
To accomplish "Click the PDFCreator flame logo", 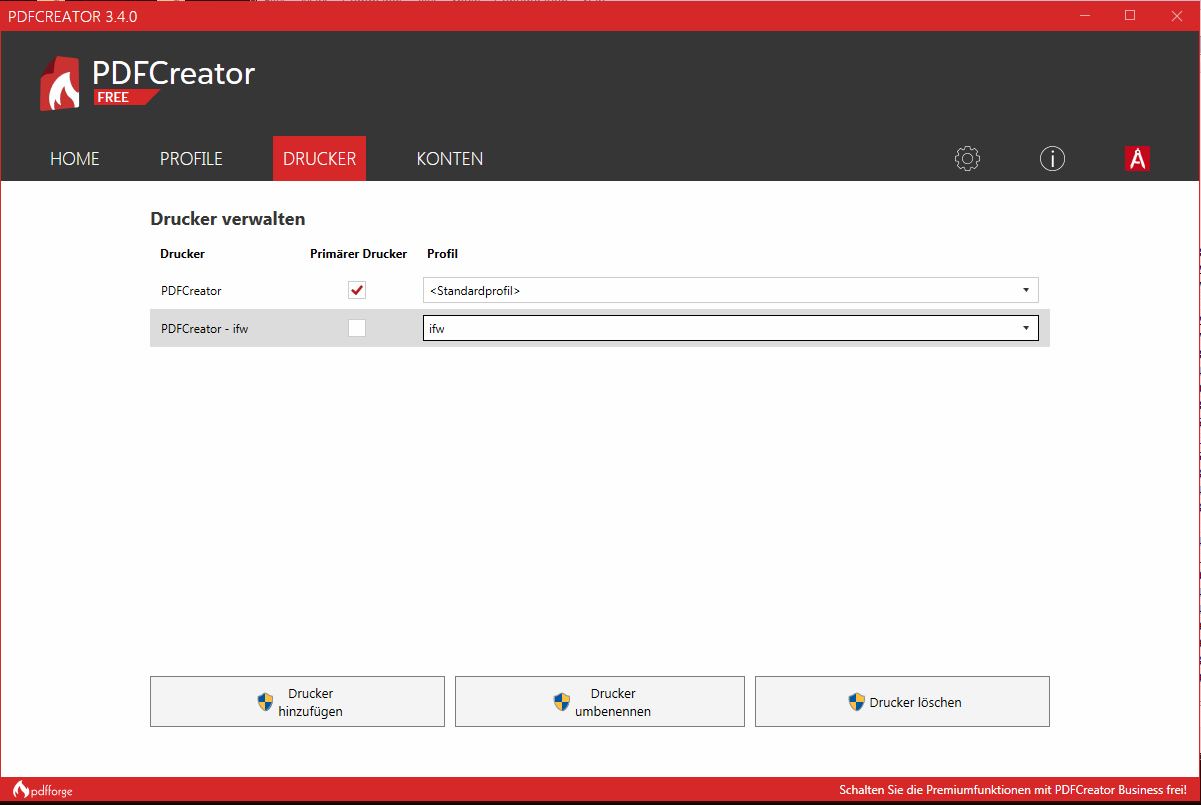I will point(60,84).
